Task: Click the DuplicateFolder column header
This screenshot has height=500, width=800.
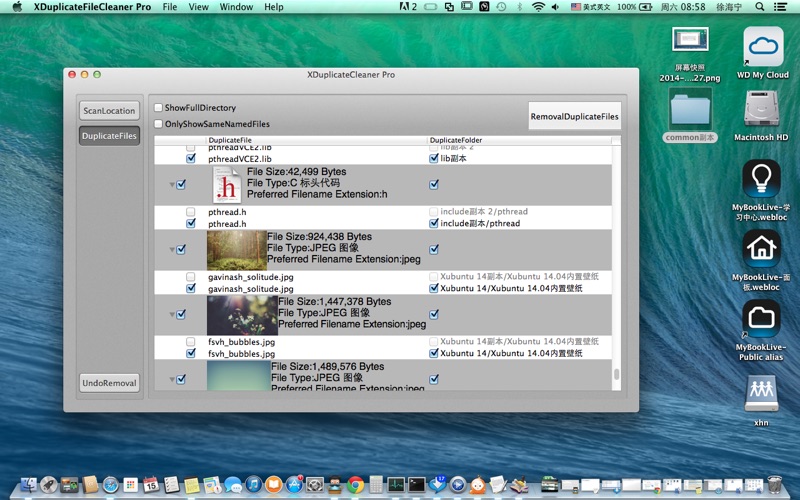Action: click(519, 140)
